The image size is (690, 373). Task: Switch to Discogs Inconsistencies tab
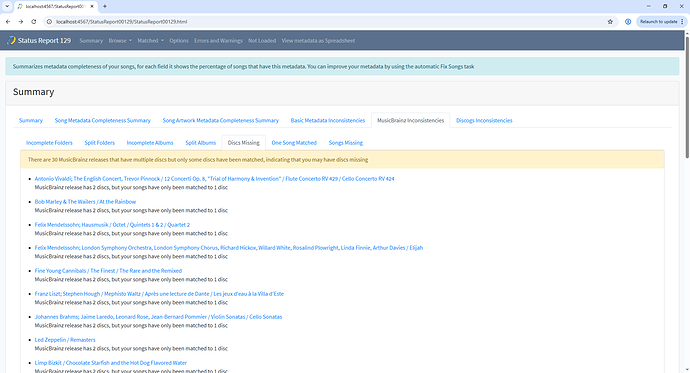484,121
